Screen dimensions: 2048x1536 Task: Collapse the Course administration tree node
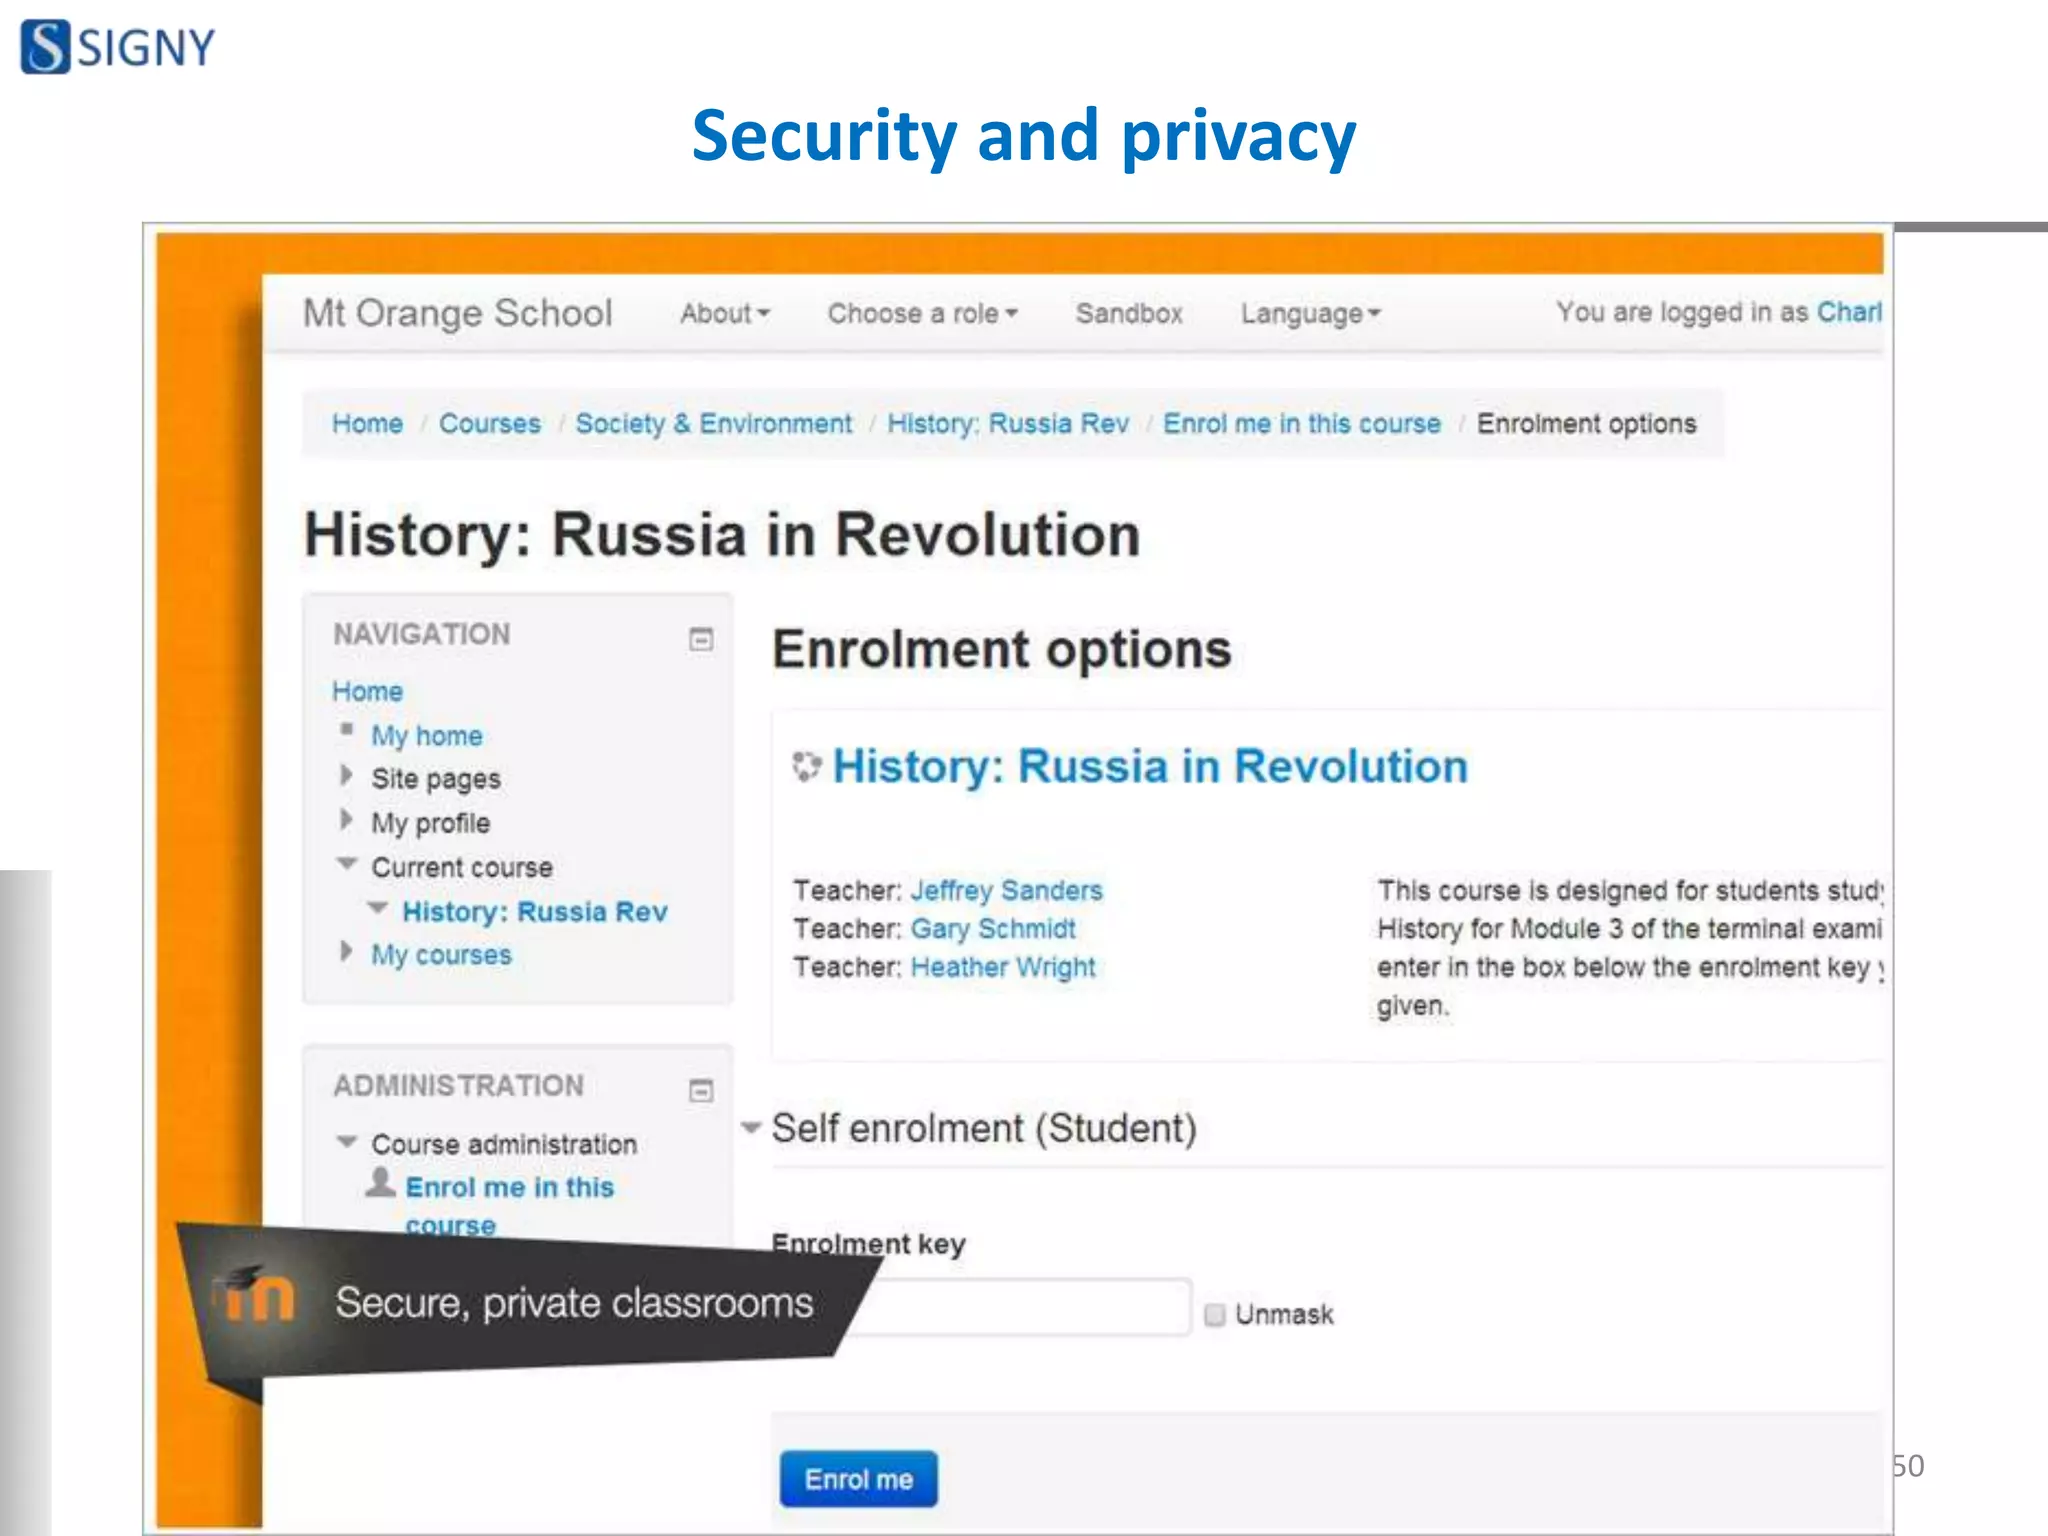pos(347,1141)
